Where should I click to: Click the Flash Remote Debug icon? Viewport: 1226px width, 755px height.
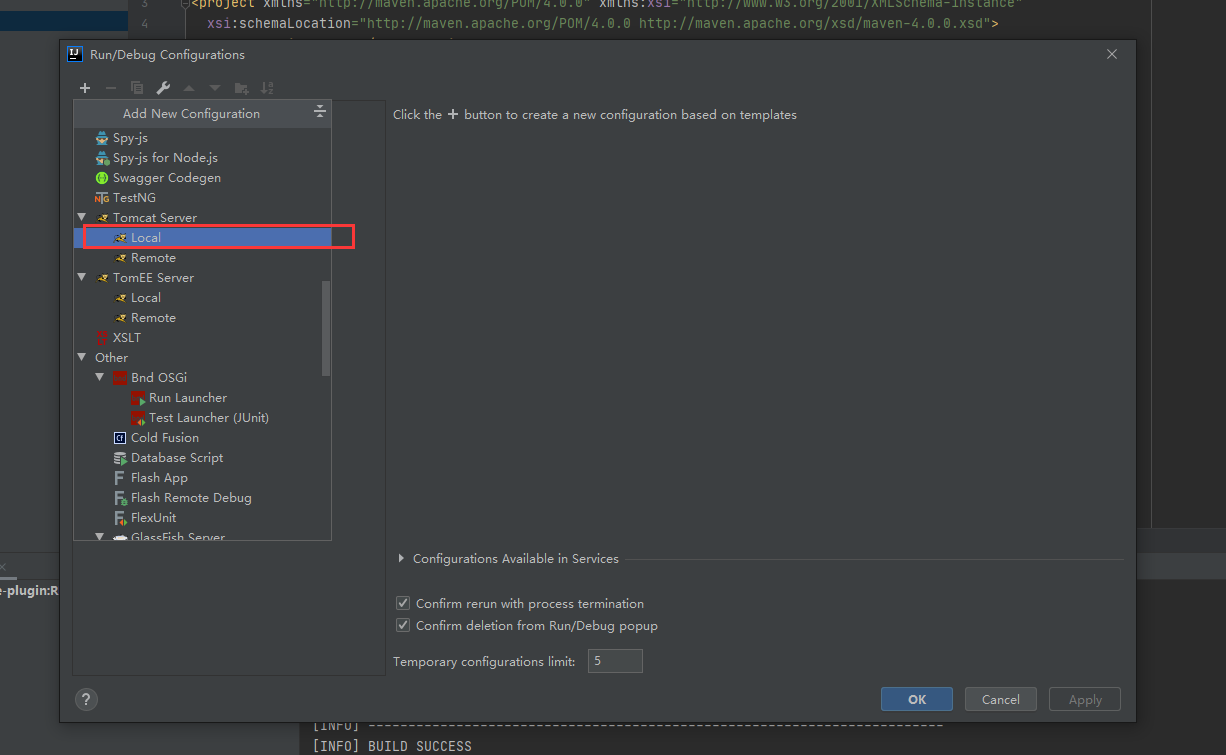coord(120,498)
